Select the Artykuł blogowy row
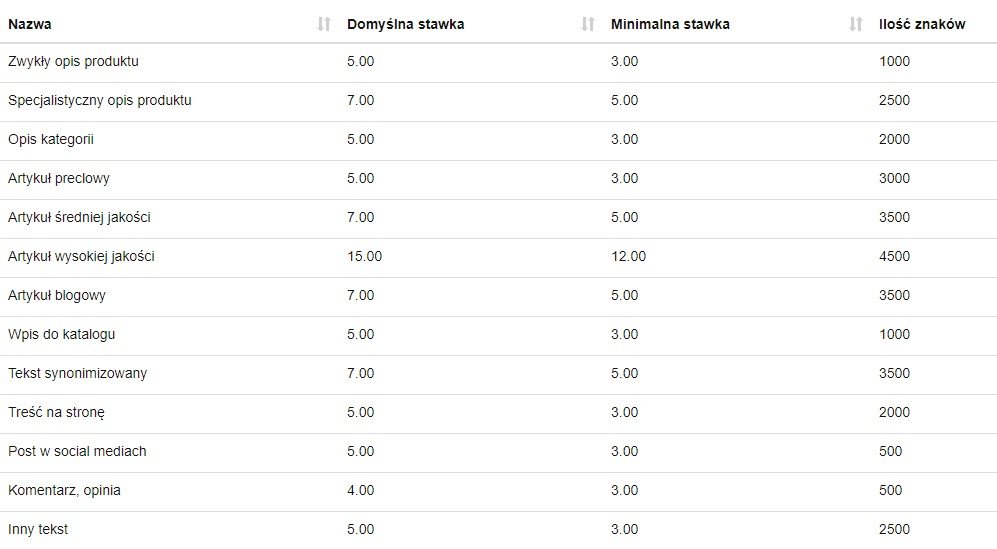This screenshot has width=997, height=549. [x=57, y=295]
